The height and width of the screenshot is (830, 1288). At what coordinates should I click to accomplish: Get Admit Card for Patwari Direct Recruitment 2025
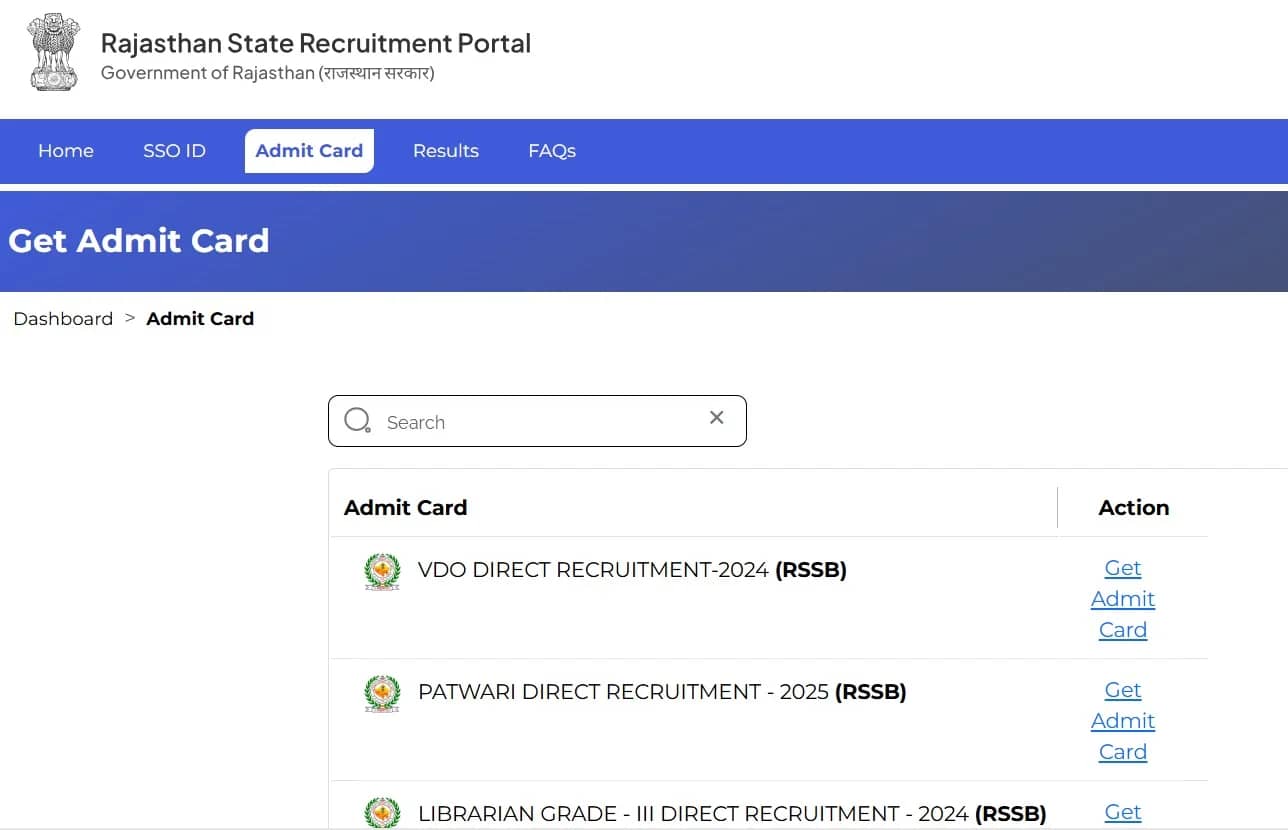[x=1122, y=720]
